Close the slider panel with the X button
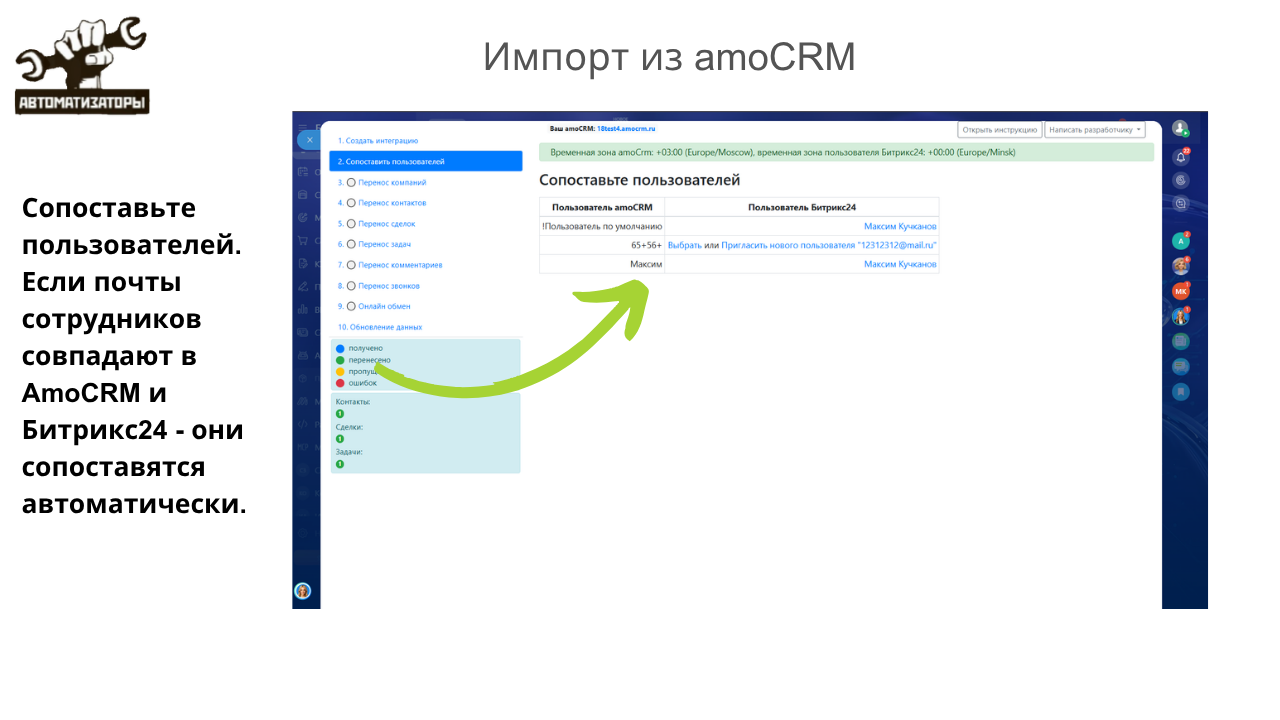 [310, 140]
